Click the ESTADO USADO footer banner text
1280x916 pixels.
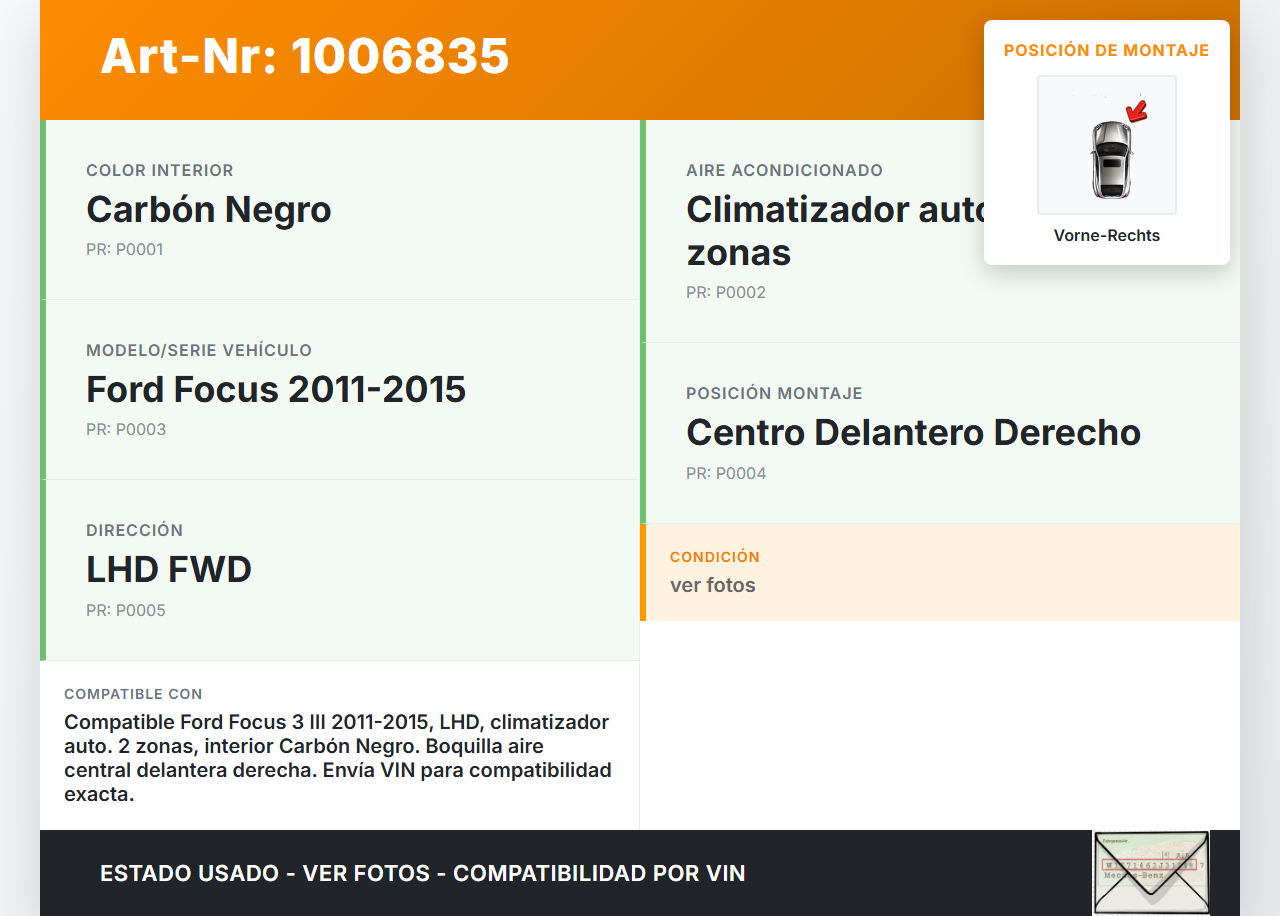[x=423, y=873]
